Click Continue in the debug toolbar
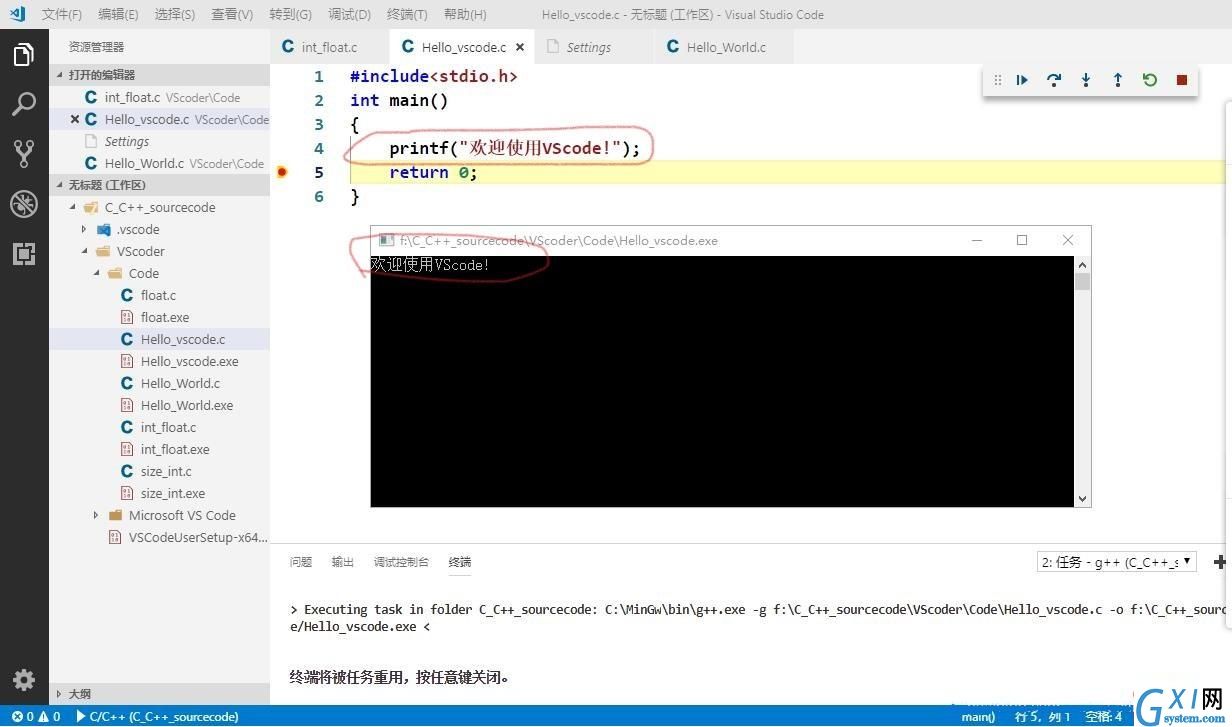This screenshot has width=1232, height=727. [1022, 80]
